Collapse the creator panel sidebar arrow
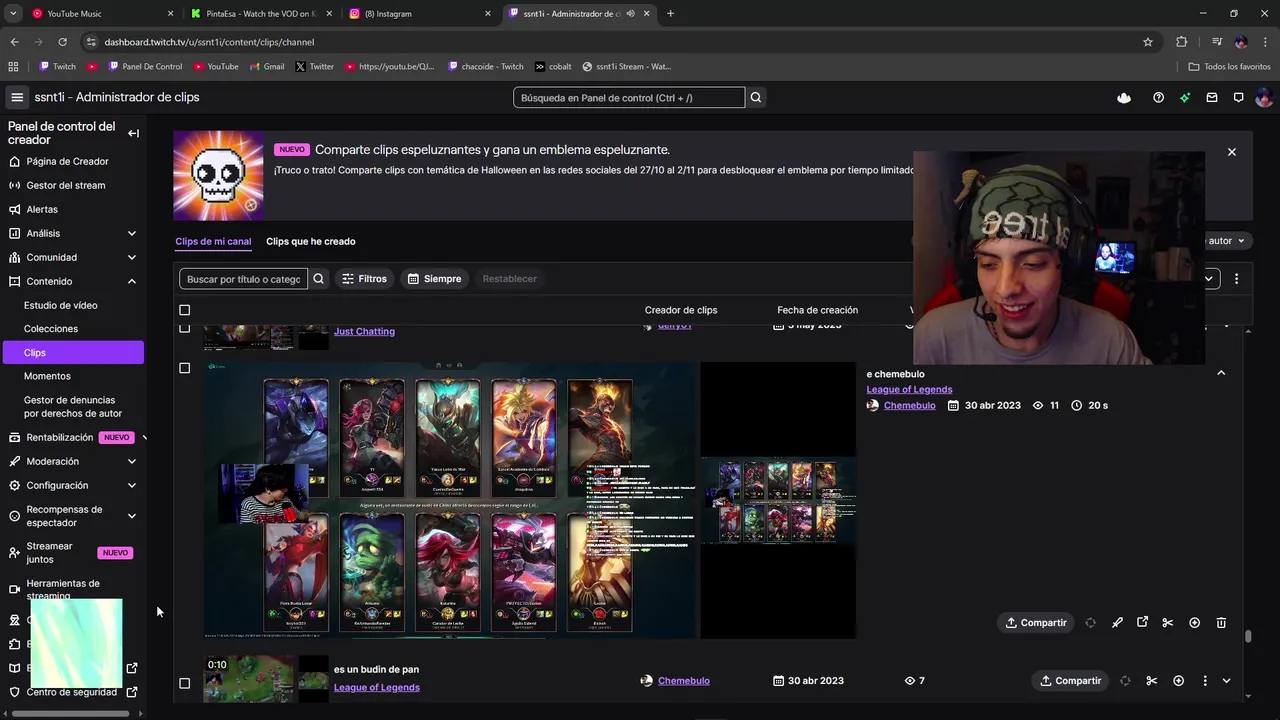 133,133
